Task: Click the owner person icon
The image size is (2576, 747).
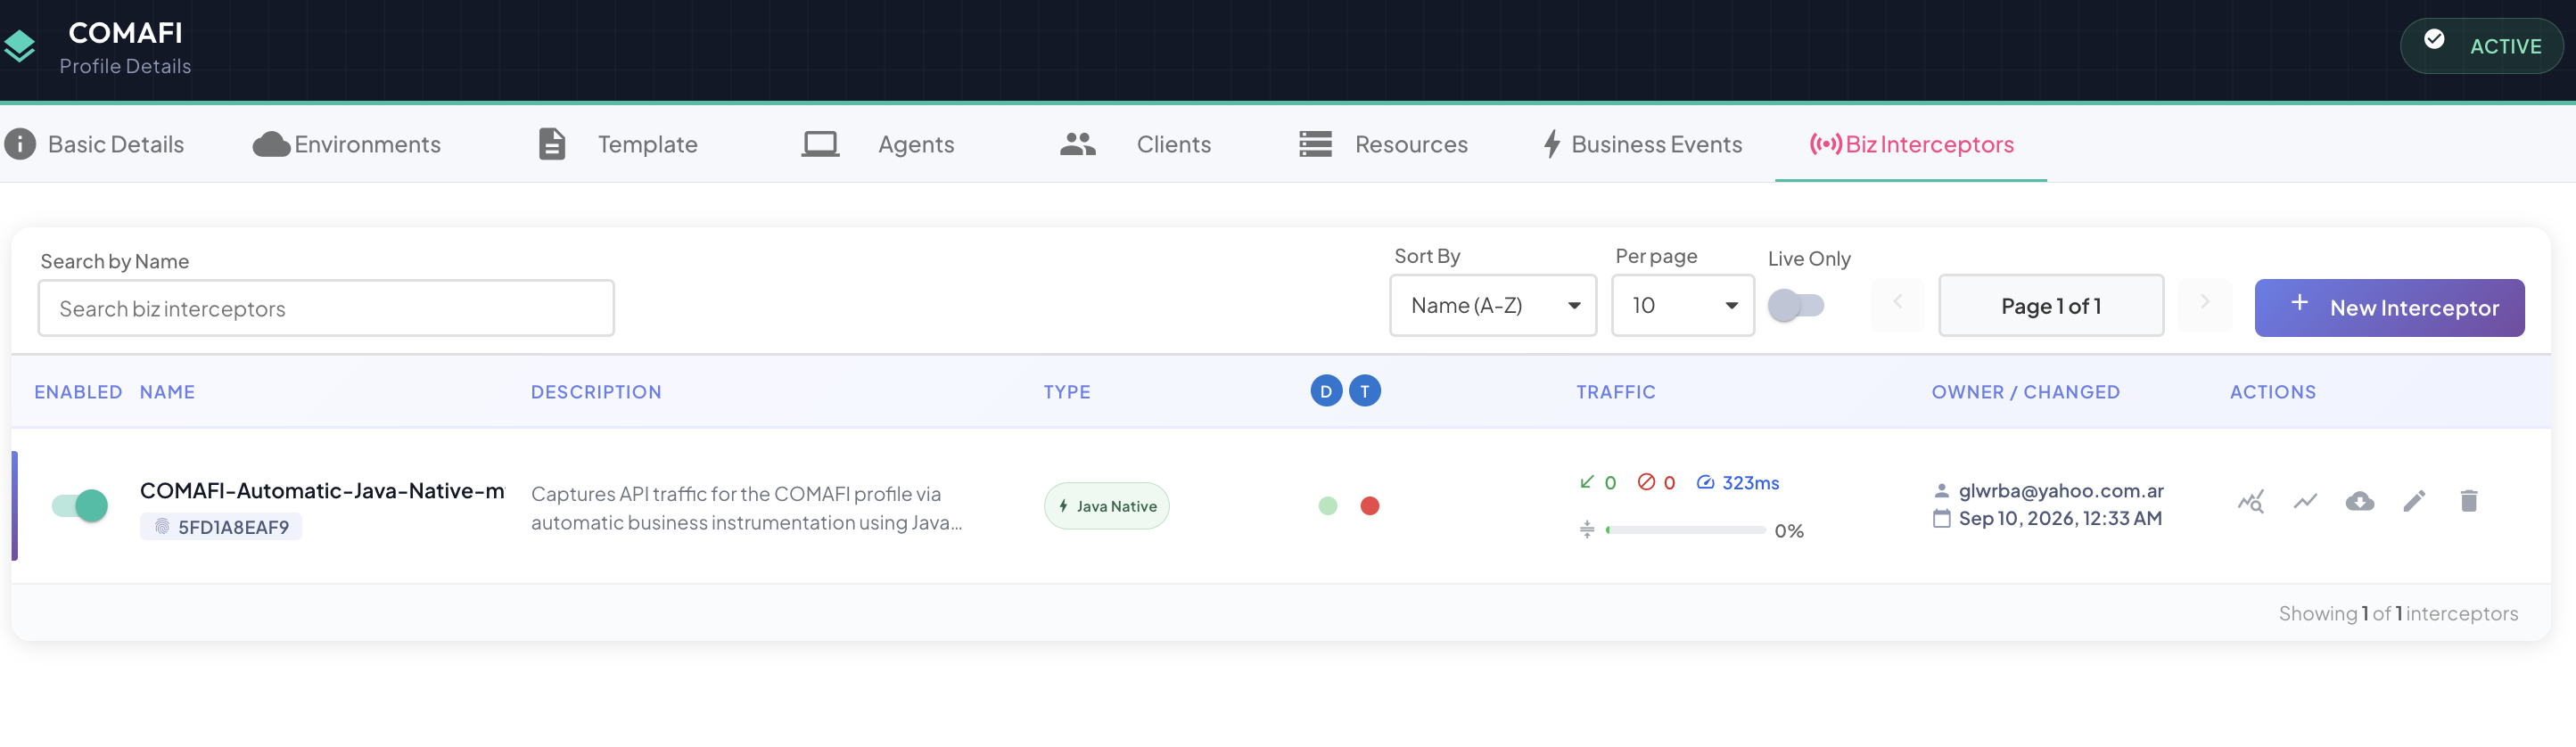Action: tap(1941, 491)
